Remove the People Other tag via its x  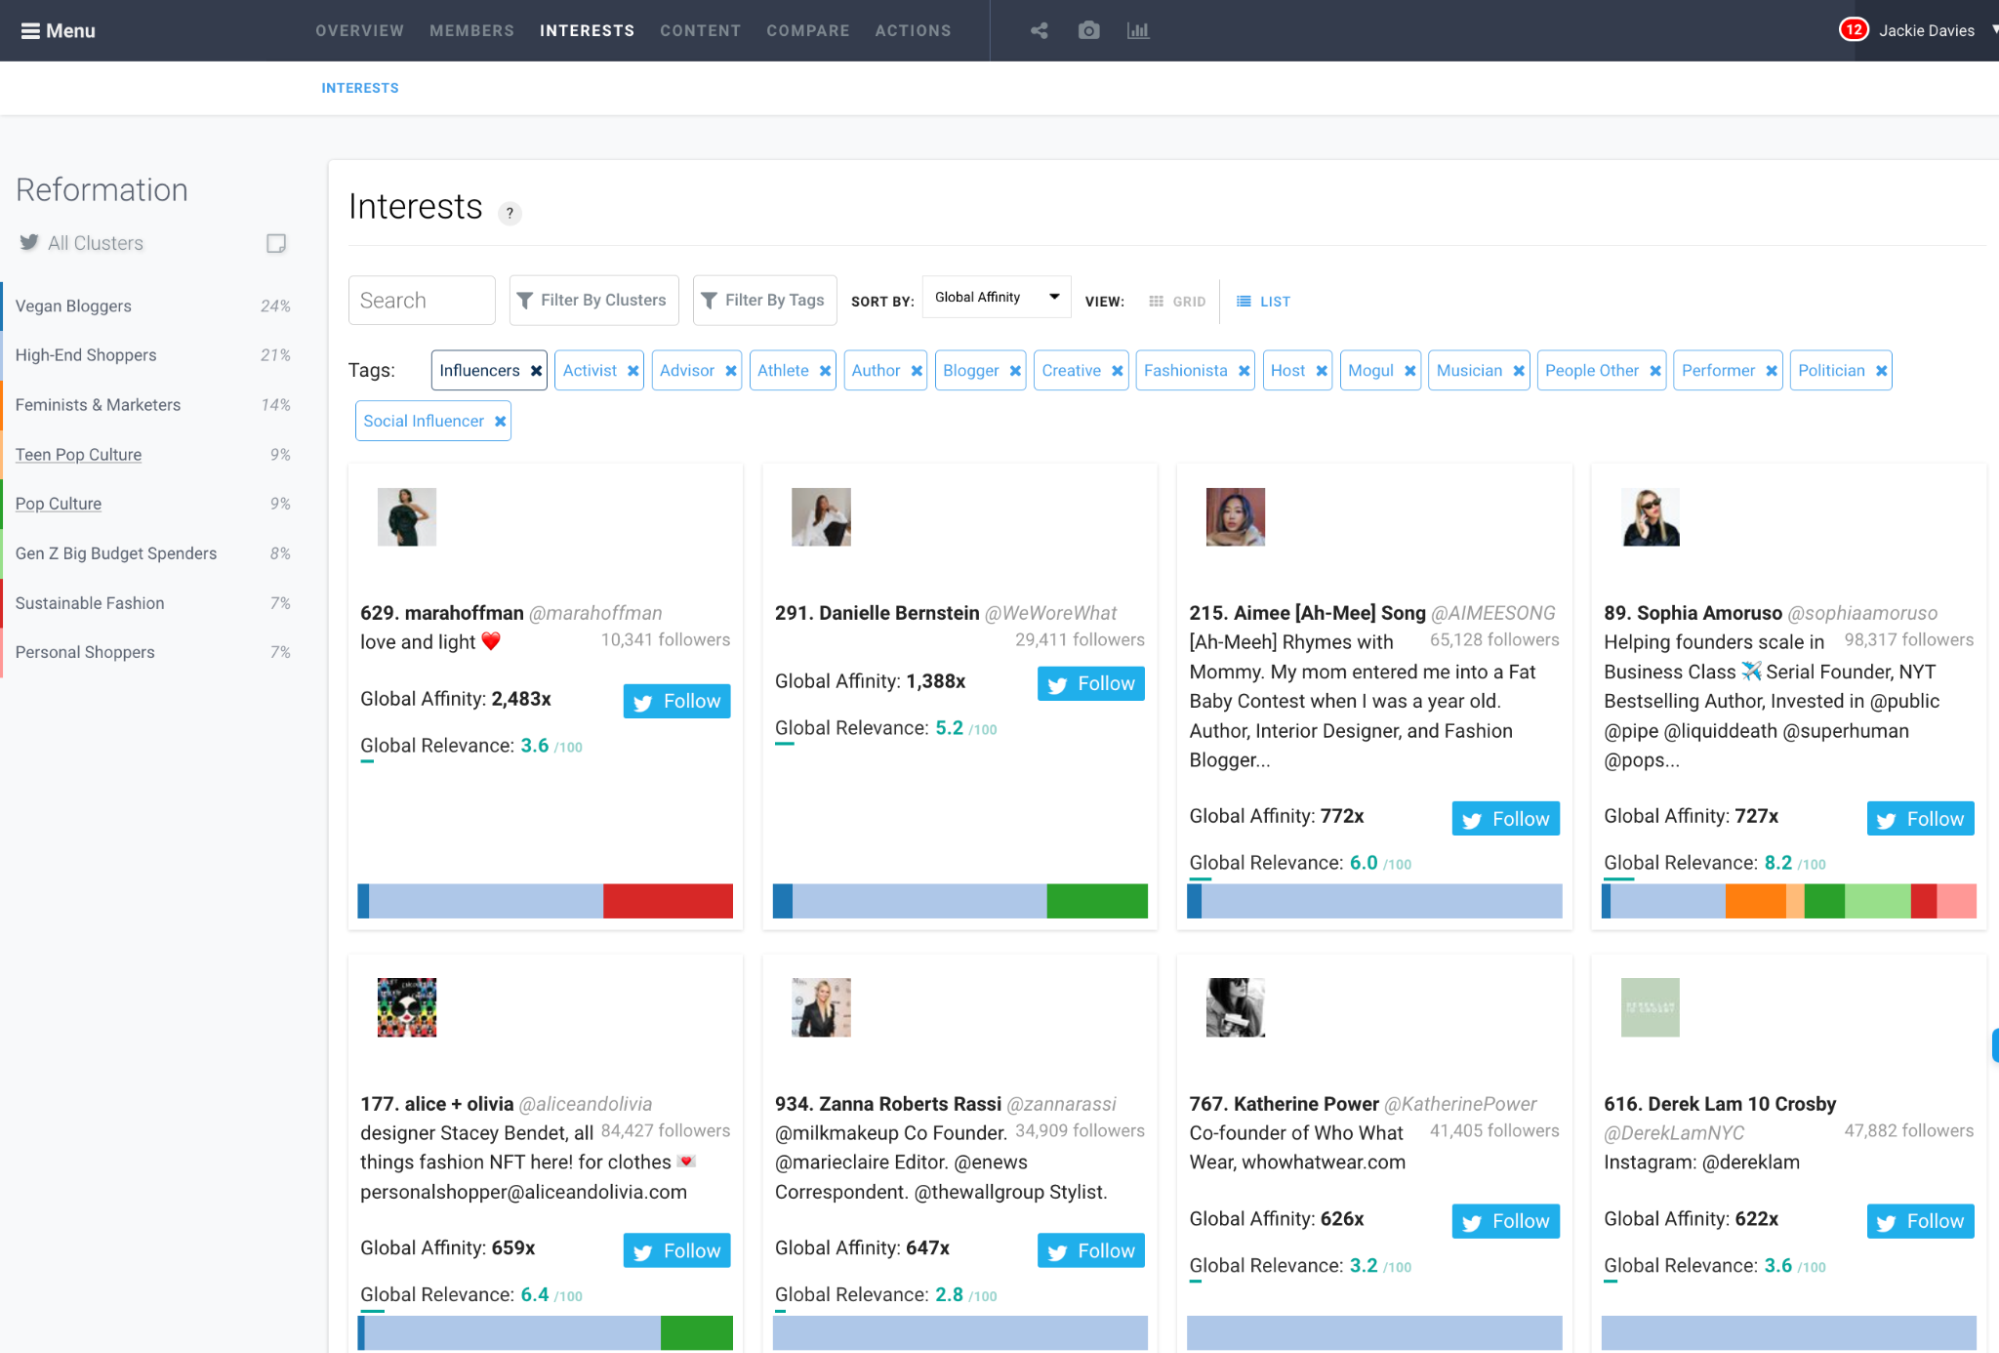1655,371
